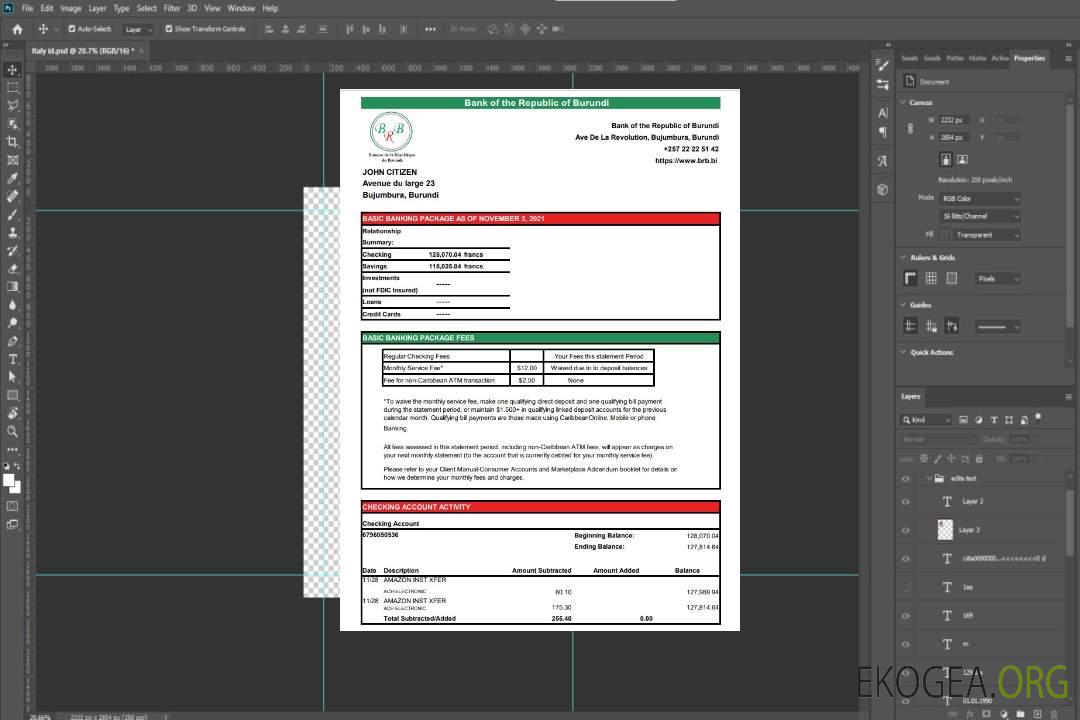
Task: Switch to the Properties tab
Action: pos(1029,58)
